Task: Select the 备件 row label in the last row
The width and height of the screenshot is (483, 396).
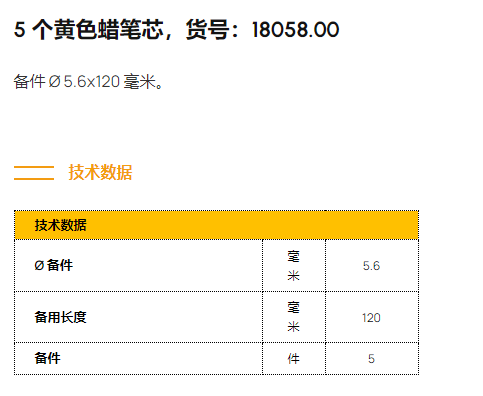Action: point(47,358)
